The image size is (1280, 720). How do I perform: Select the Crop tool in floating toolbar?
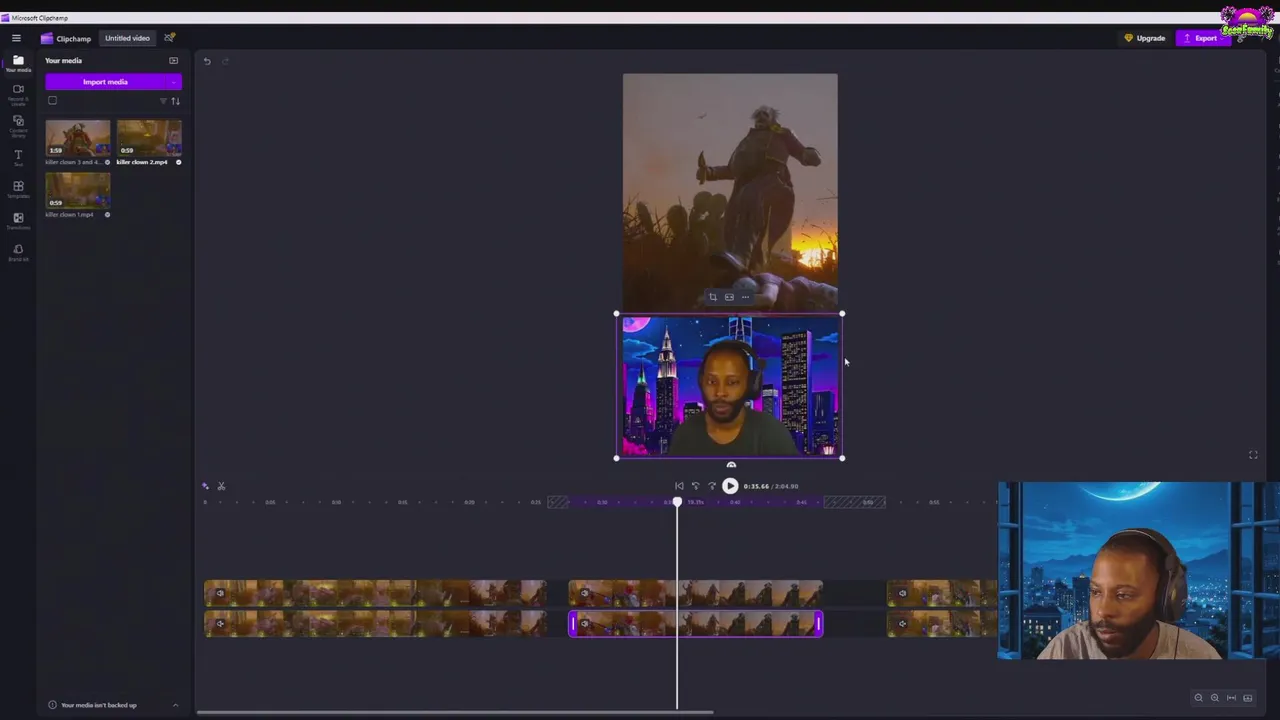713,297
